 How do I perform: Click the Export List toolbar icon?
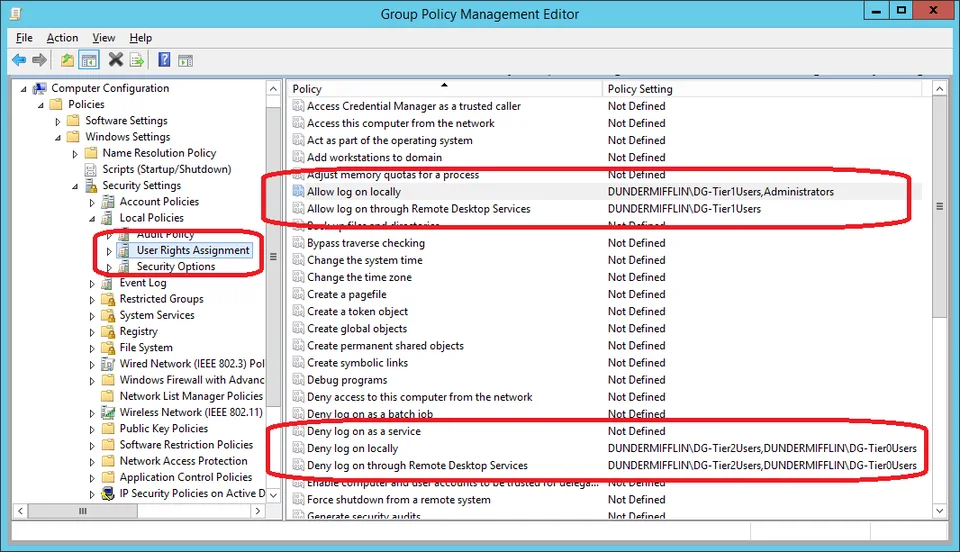(137, 60)
